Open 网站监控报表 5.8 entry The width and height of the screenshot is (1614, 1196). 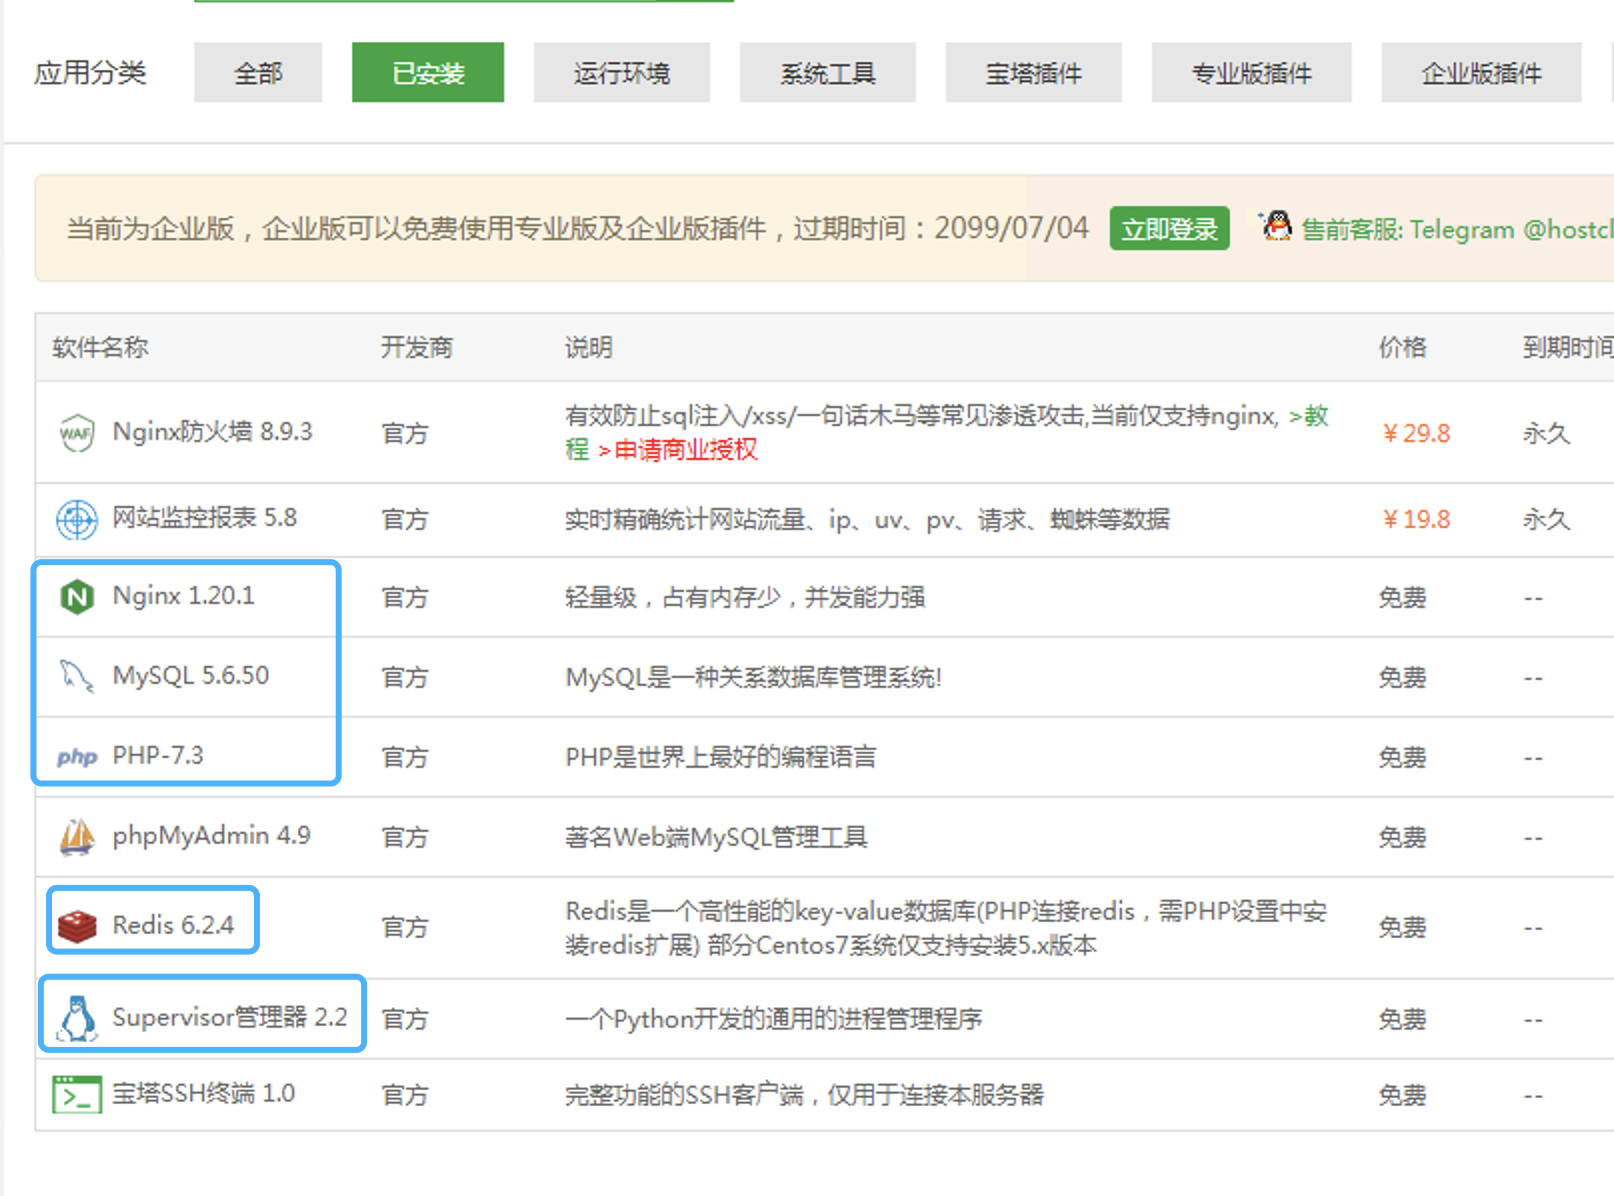point(204,518)
